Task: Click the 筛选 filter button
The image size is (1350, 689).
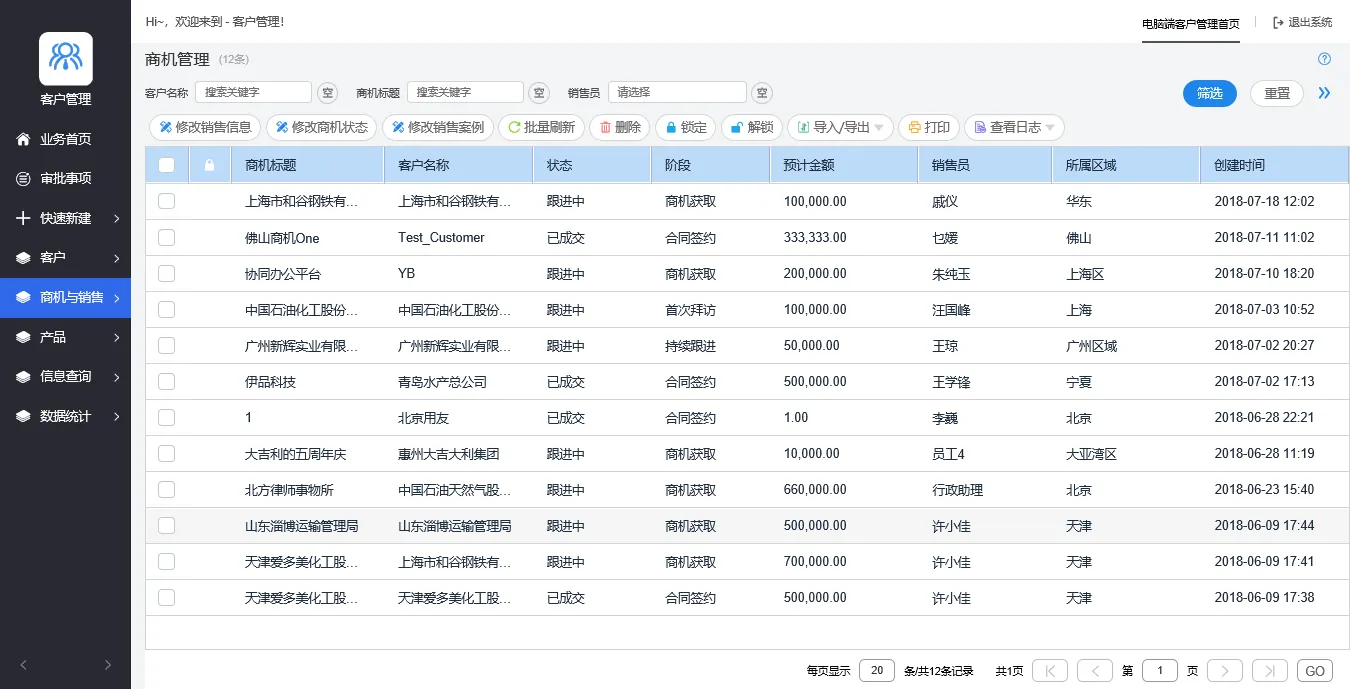Action: point(1210,93)
